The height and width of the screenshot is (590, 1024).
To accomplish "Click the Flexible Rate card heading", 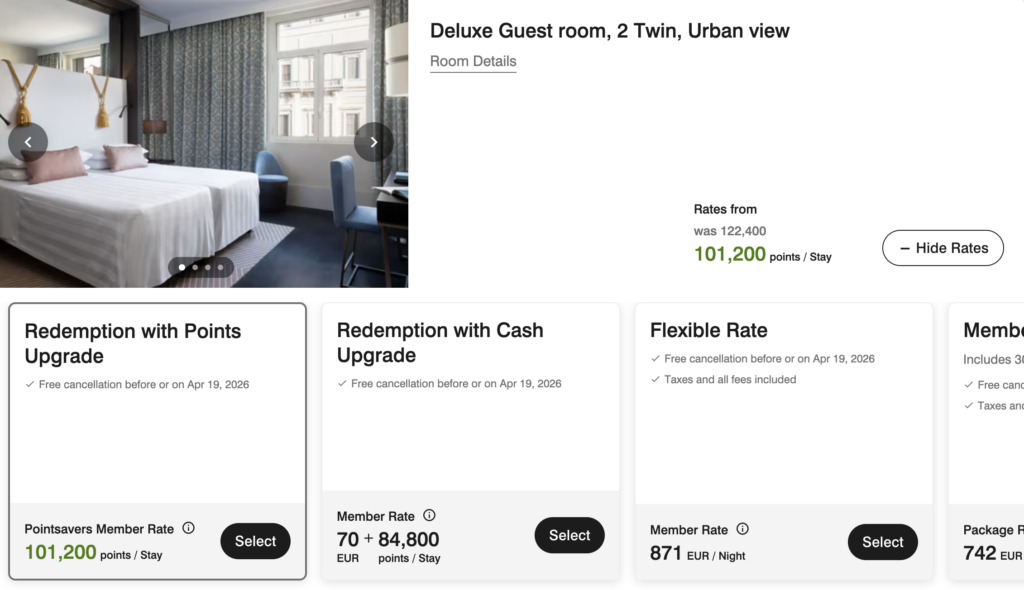I will pos(709,330).
